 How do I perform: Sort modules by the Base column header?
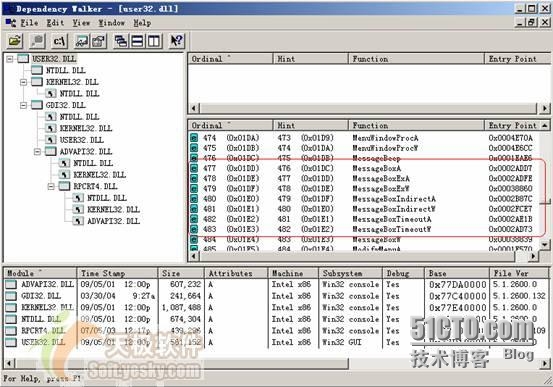[x=457, y=273]
